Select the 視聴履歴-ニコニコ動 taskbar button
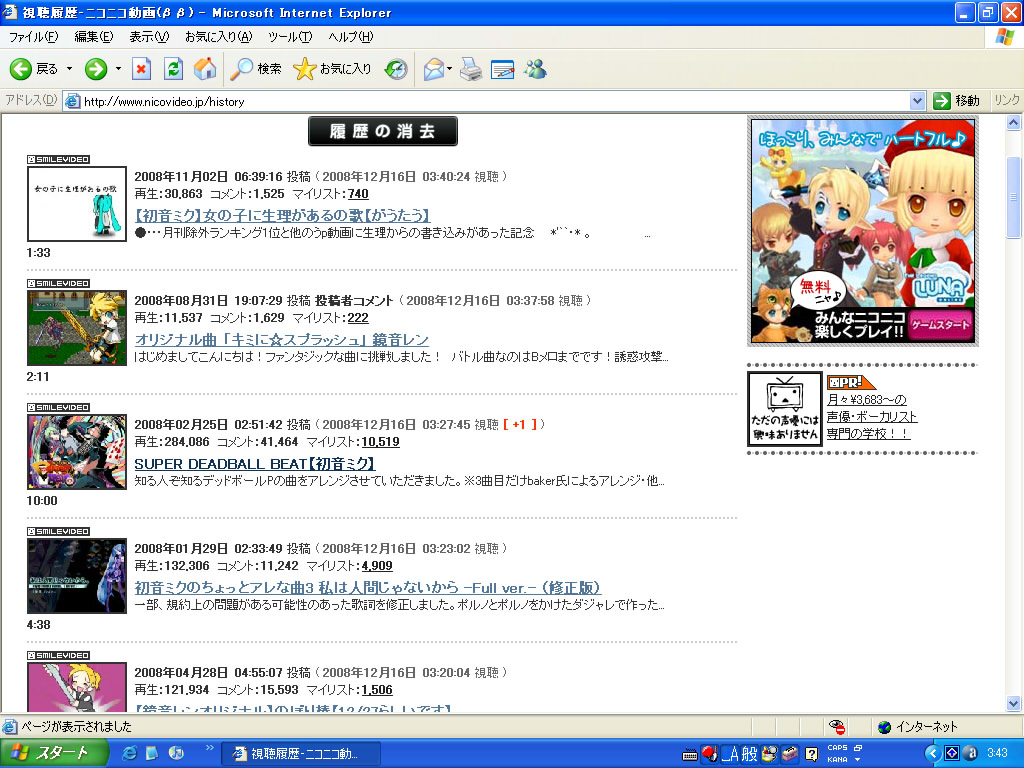 coord(300,754)
